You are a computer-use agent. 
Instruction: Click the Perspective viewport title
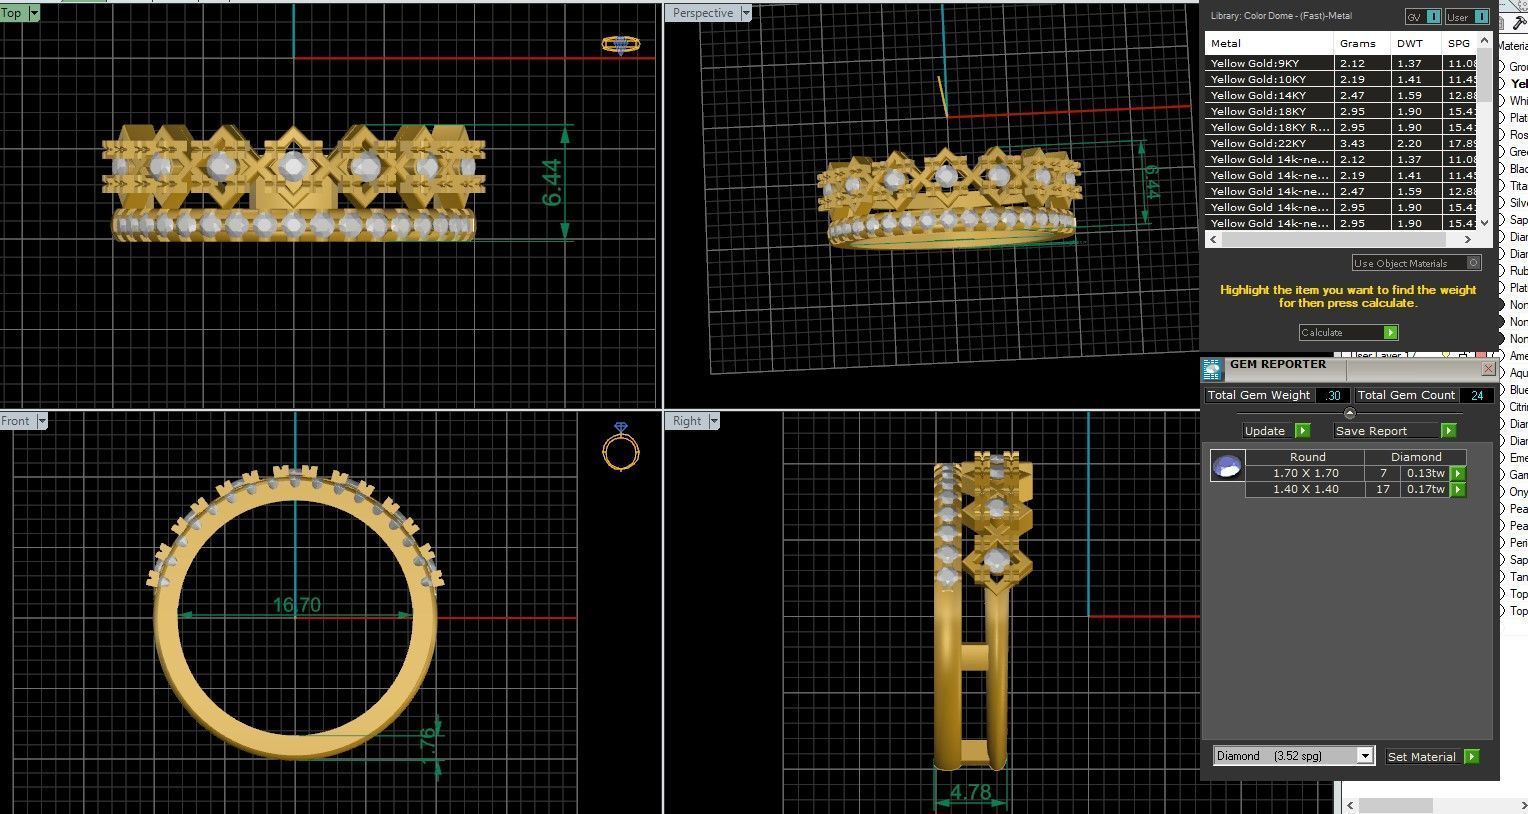tap(703, 13)
